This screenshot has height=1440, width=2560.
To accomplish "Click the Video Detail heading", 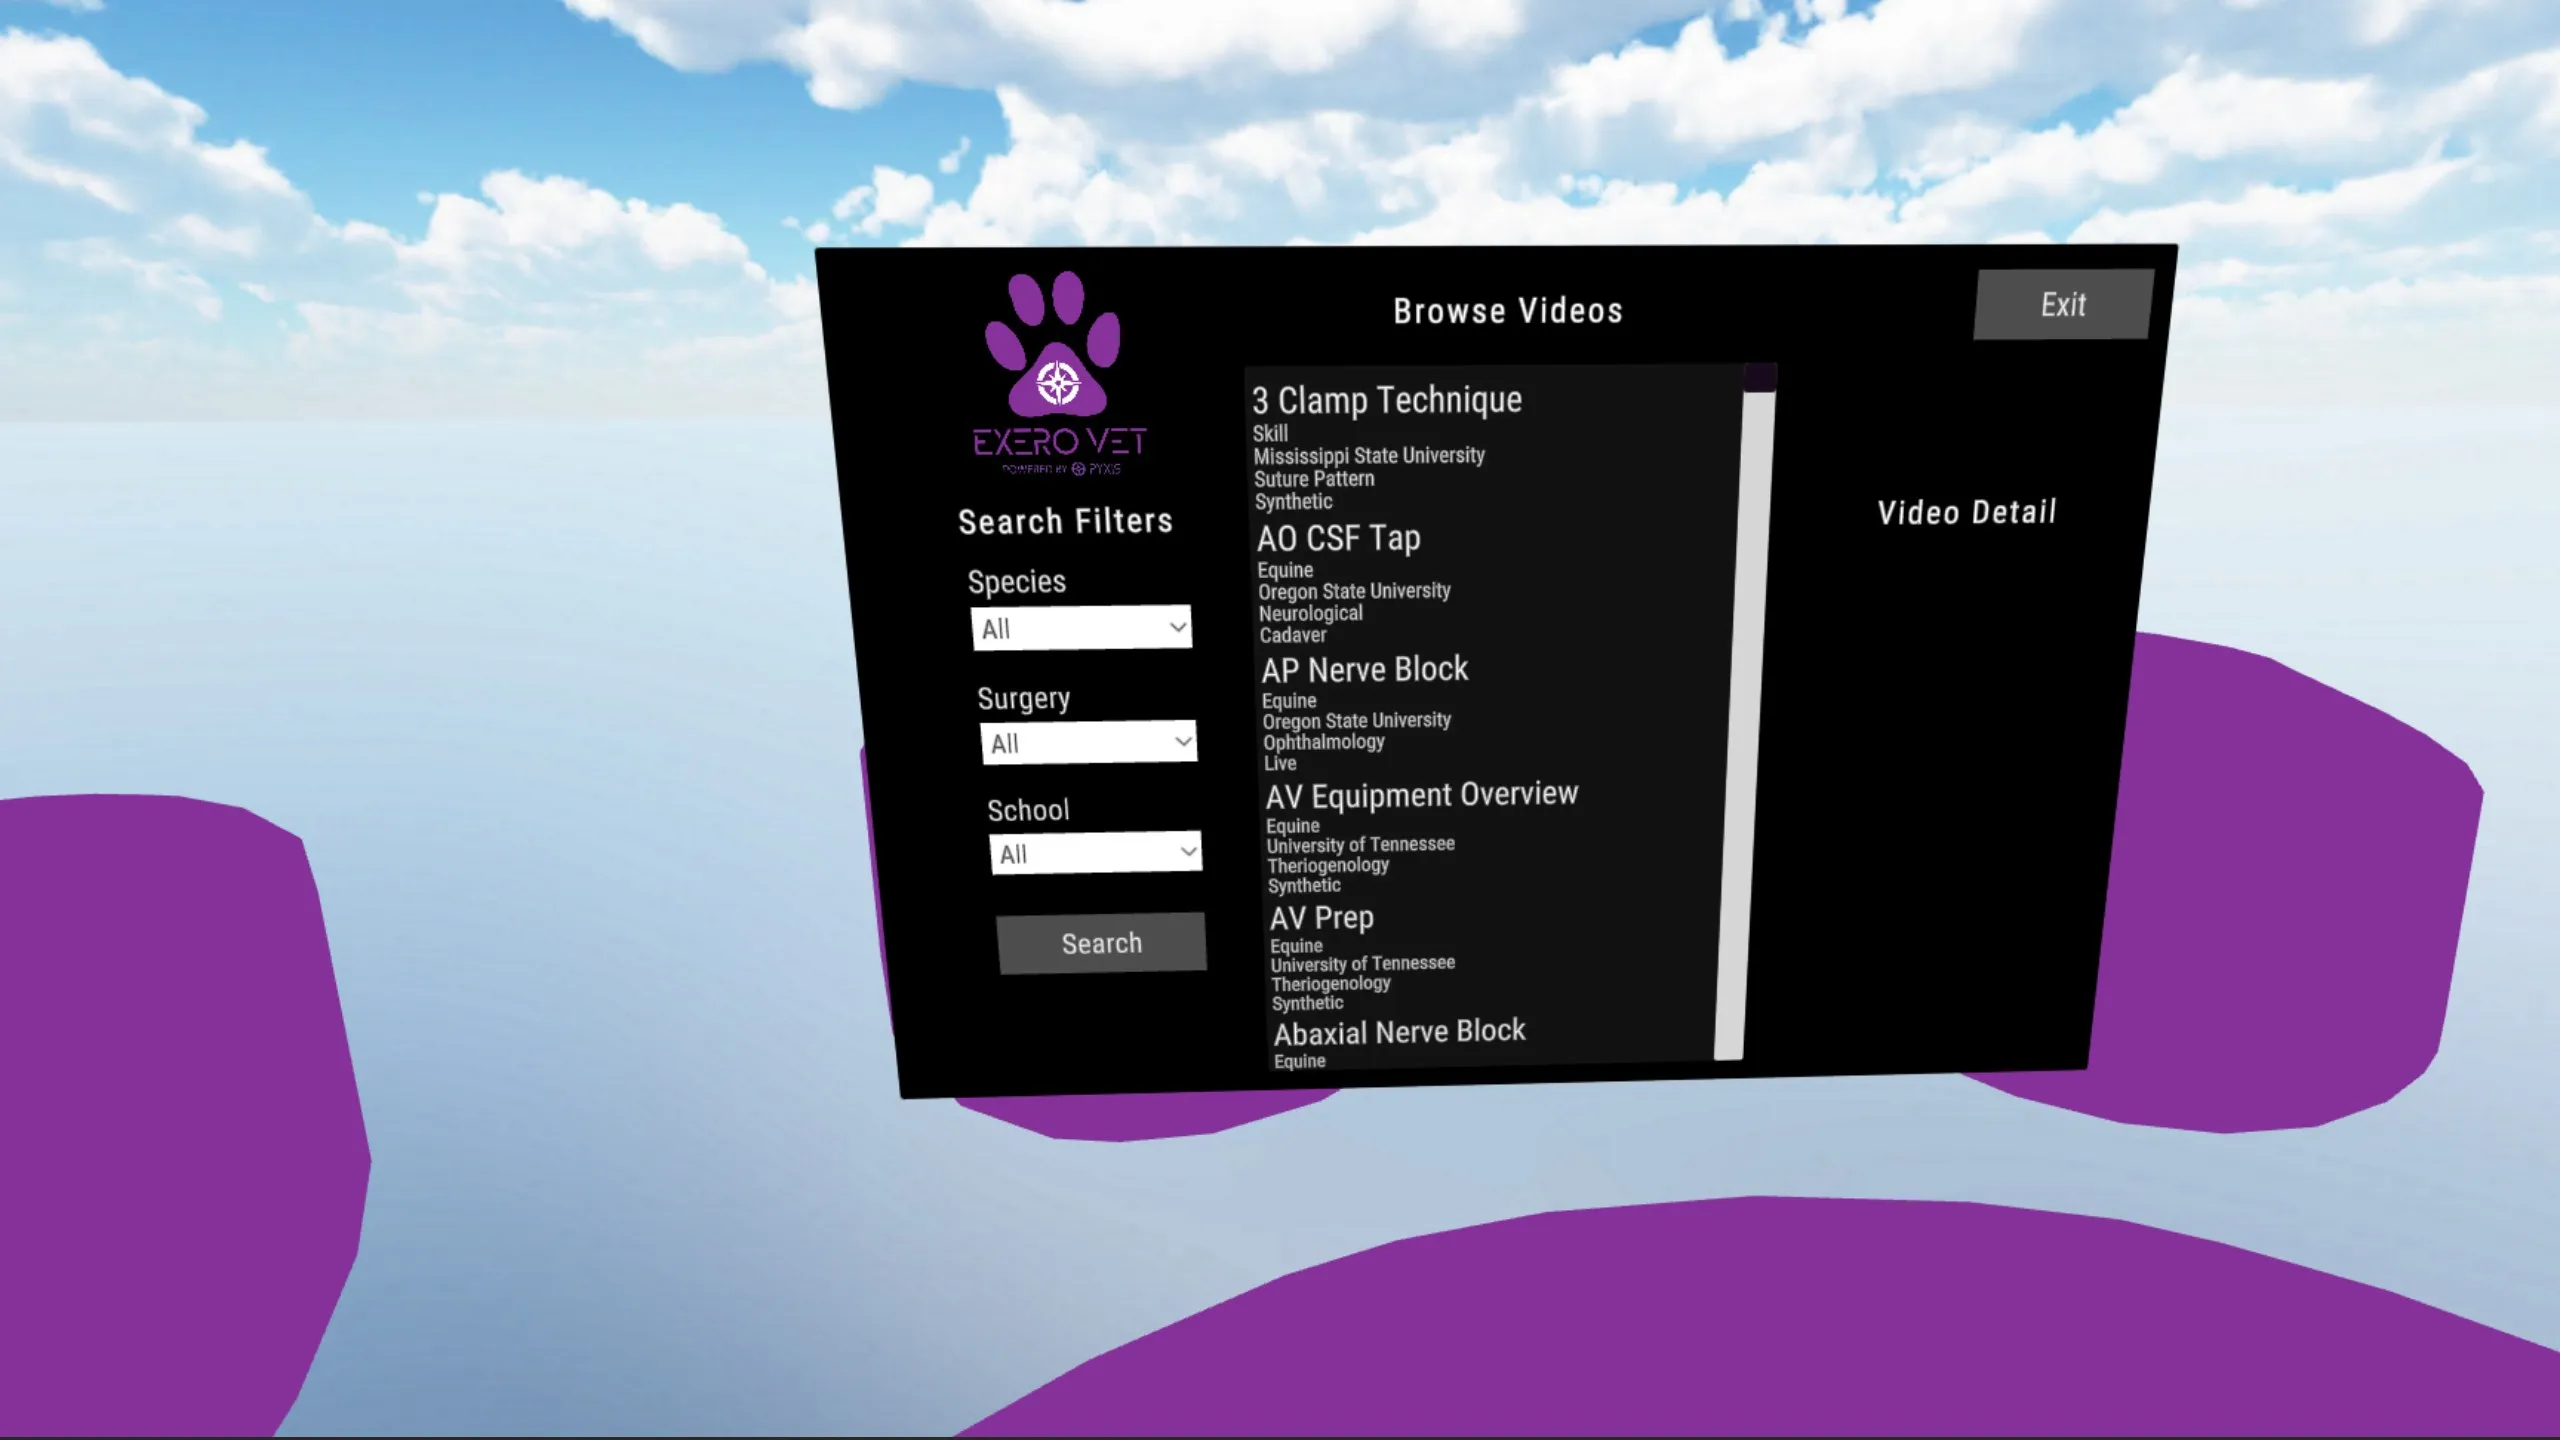I will (1966, 513).
